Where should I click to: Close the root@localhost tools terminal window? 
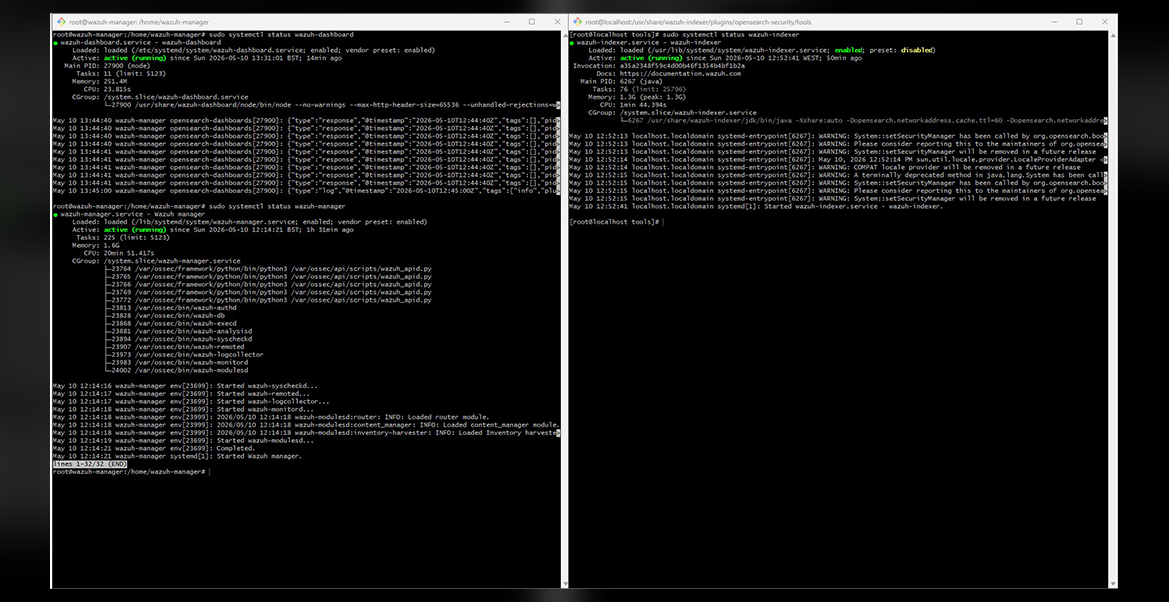coord(1104,22)
